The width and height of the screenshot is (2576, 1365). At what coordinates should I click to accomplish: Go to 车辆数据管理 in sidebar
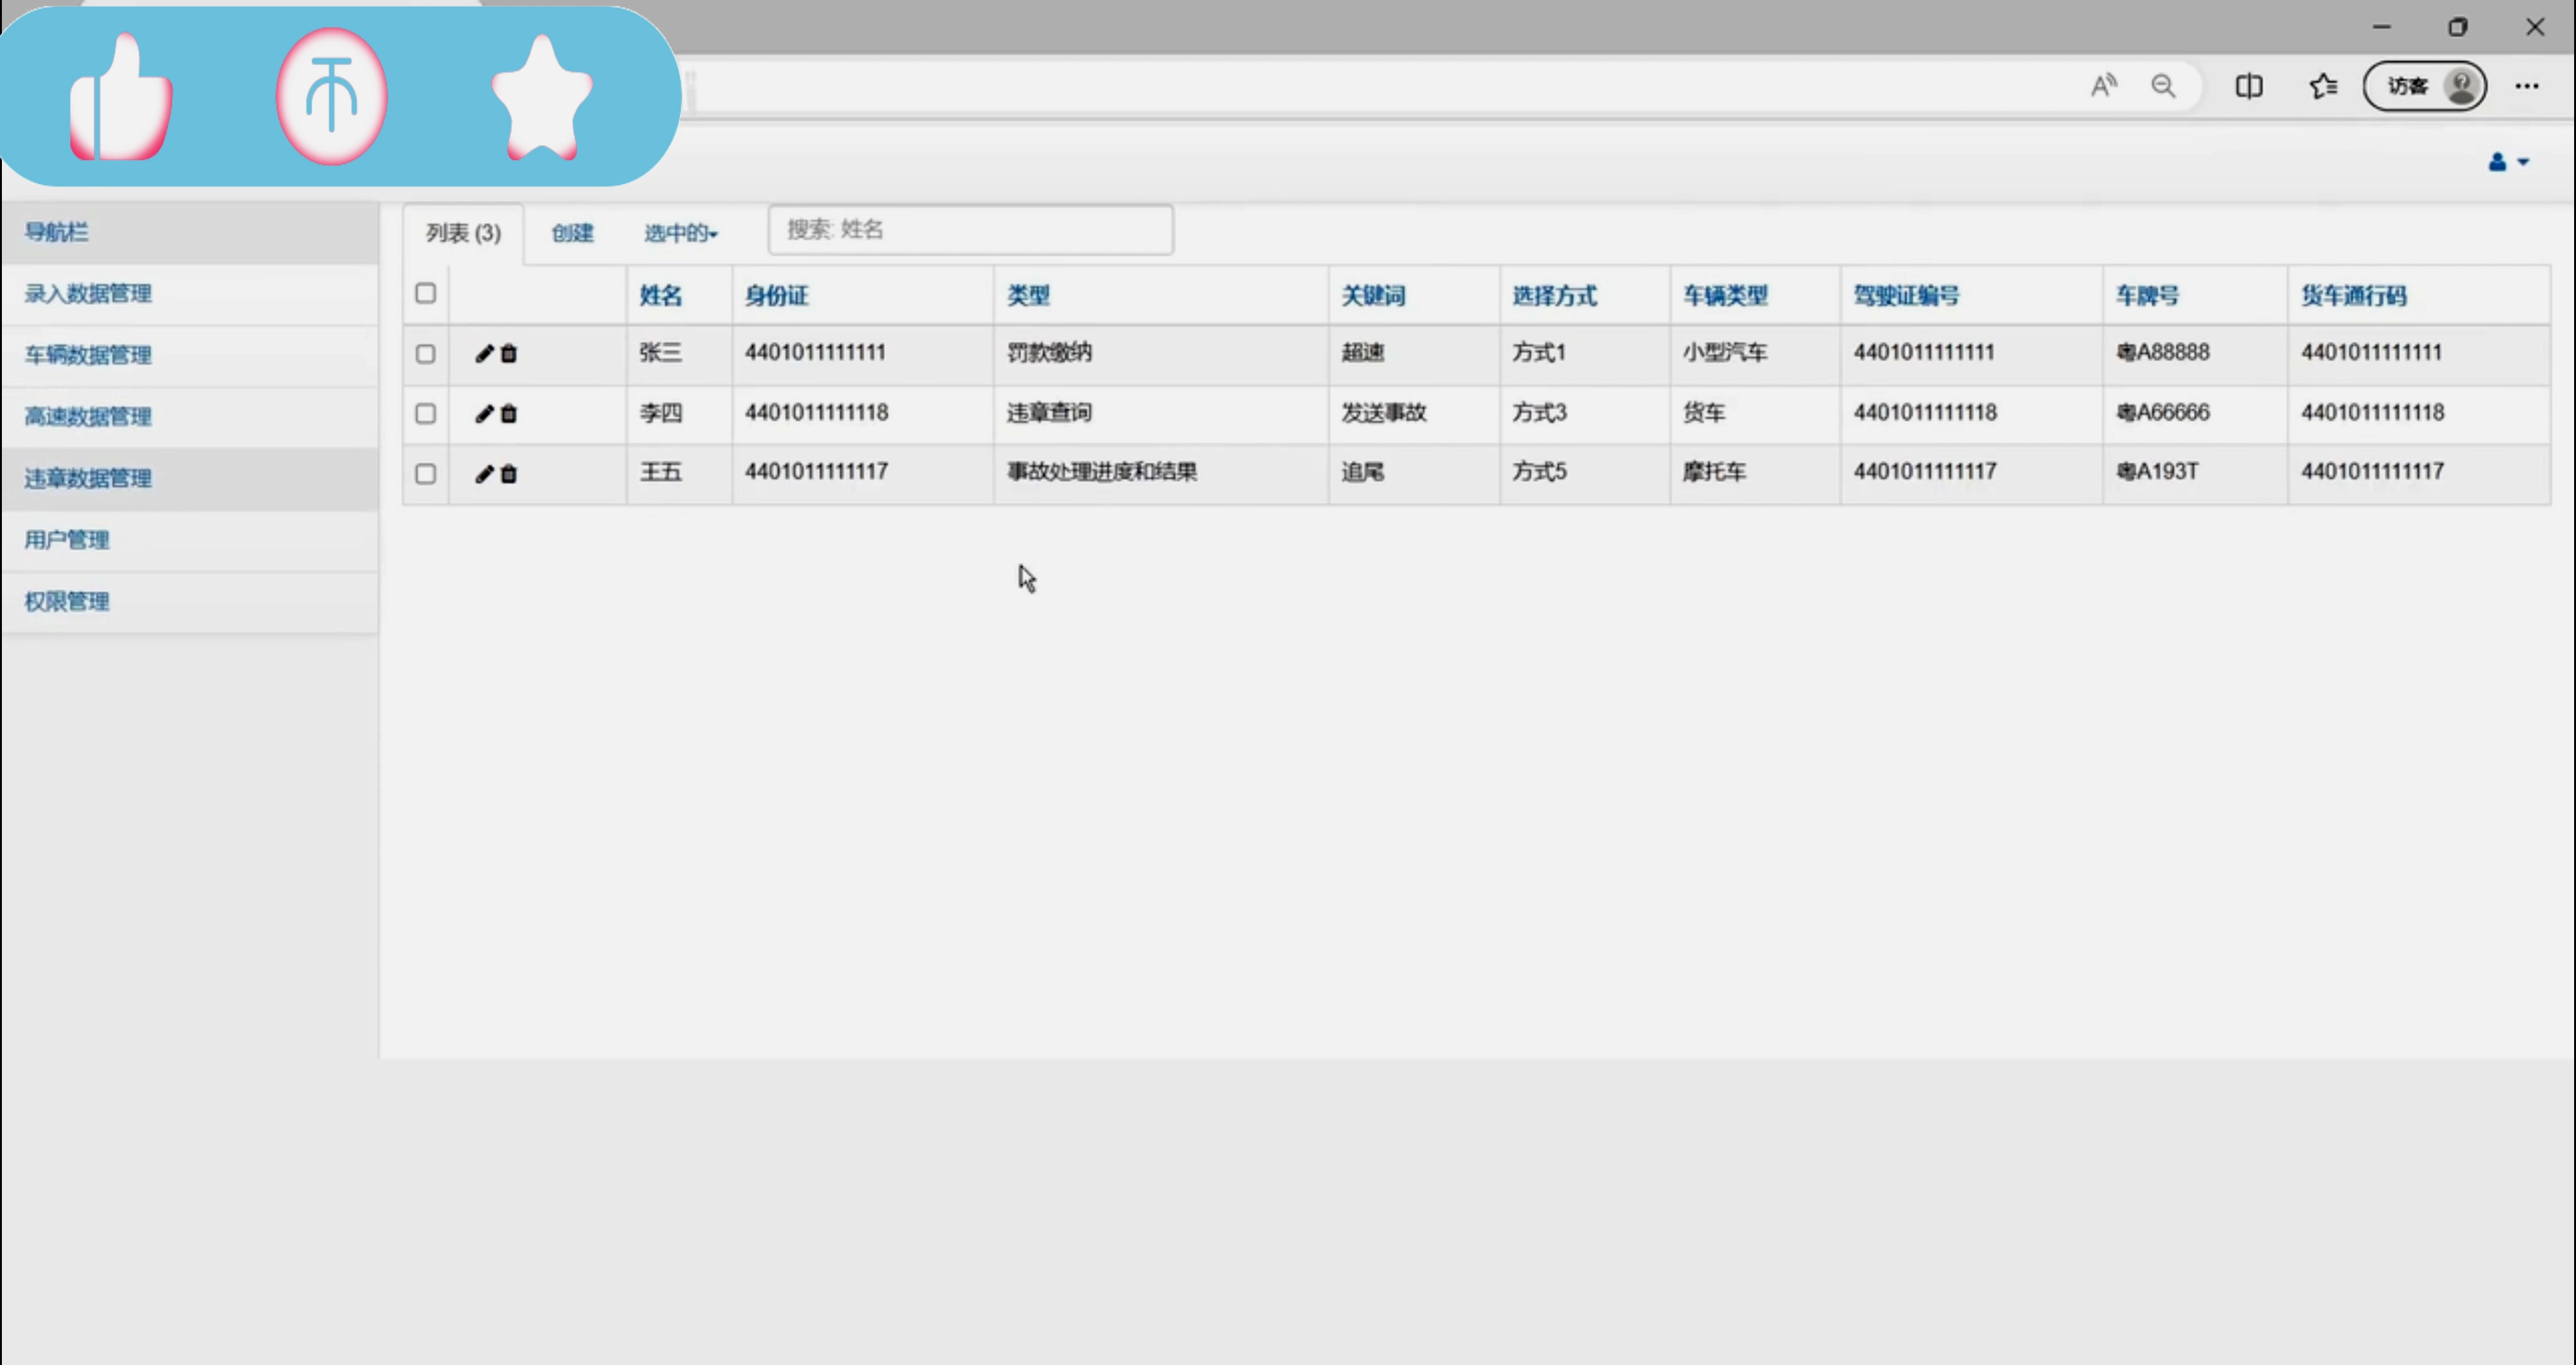pyautogui.click(x=88, y=355)
